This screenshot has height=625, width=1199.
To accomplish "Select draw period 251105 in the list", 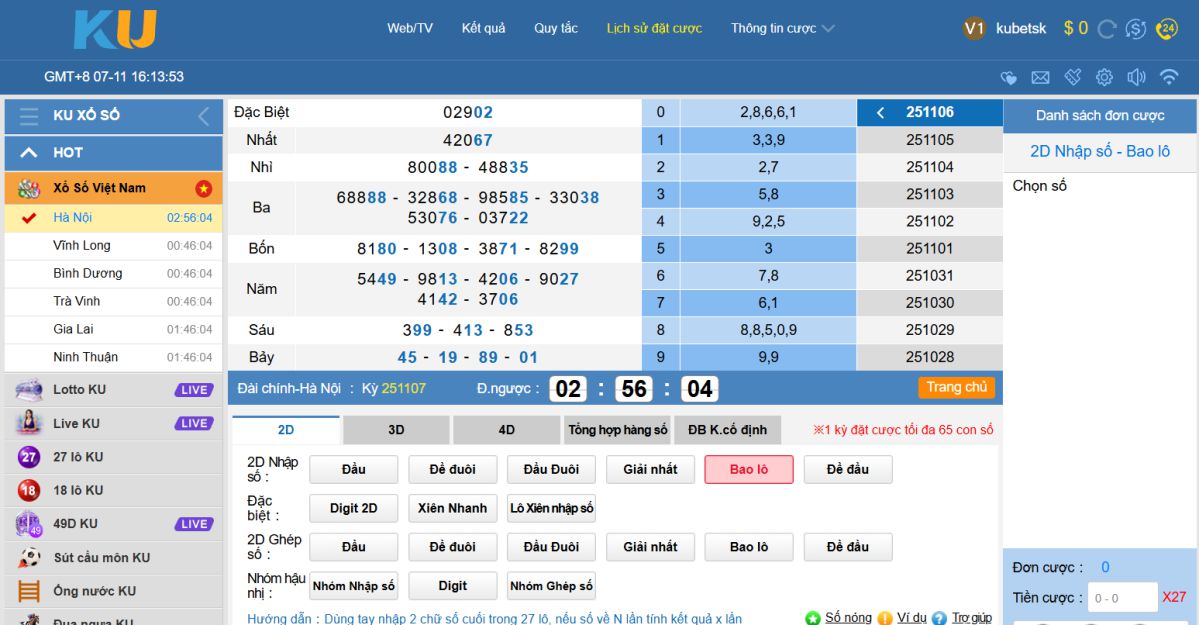I will (x=929, y=140).
